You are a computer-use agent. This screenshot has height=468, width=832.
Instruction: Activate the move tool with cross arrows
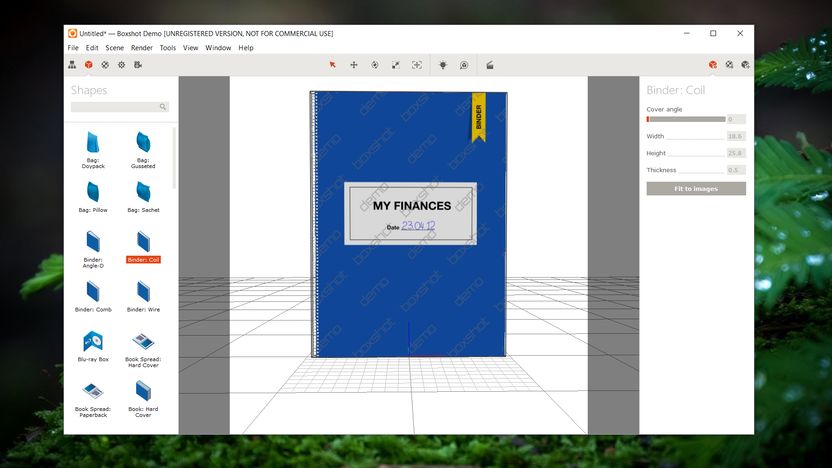click(x=354, y=65)
